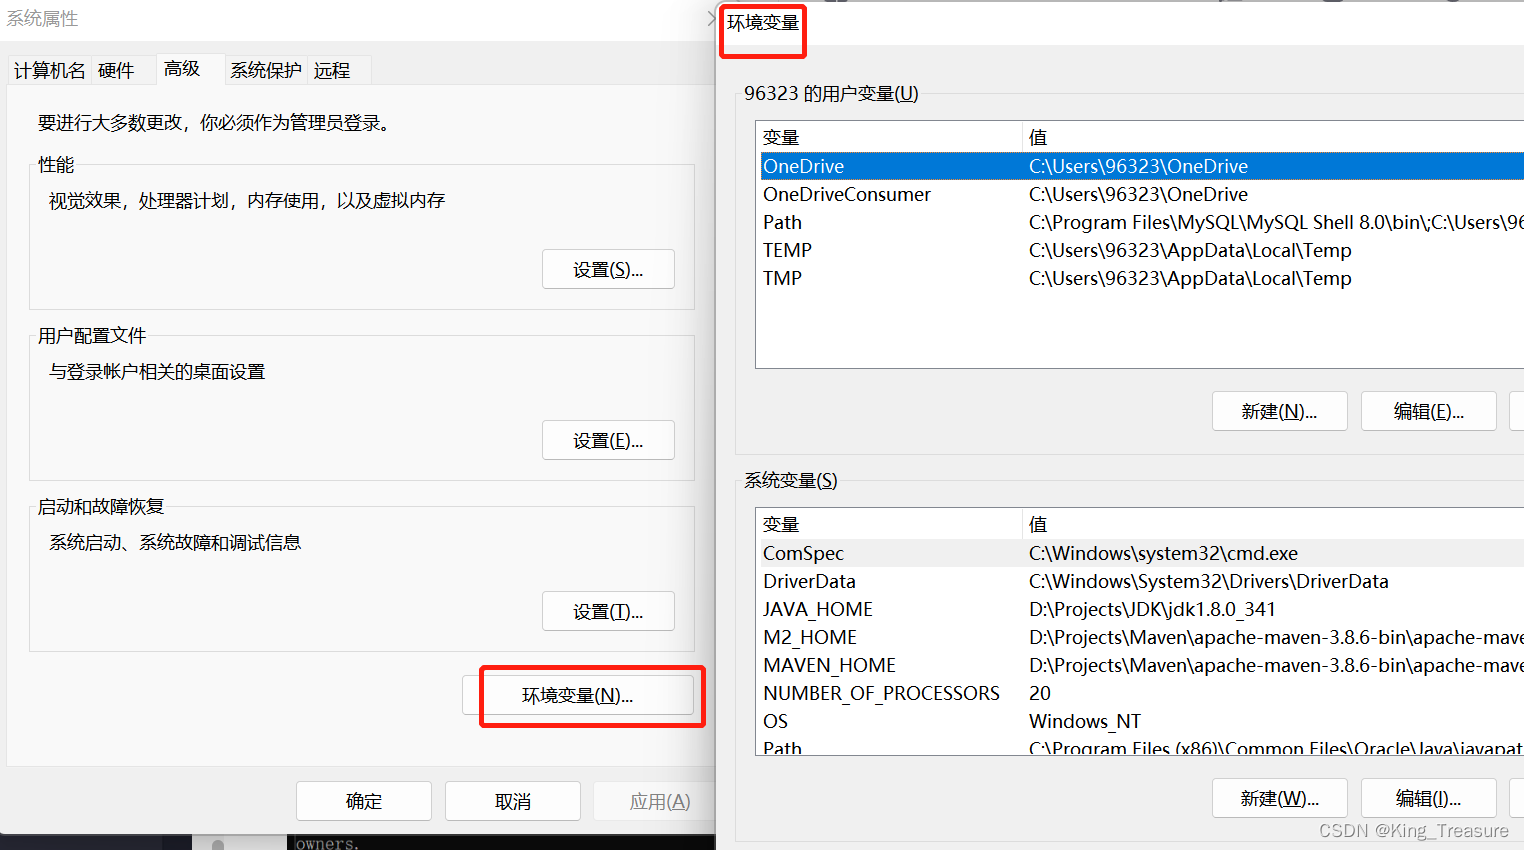Image resolution: width=1524 pixels, height=850 pixels.
Task: Select the DriverData system variable
Action: tap(1141, 581)
